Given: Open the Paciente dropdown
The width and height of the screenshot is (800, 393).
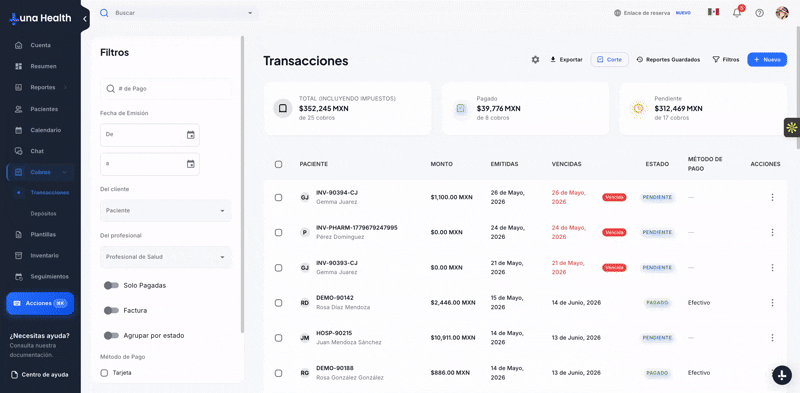Looking at the screenshot, I should tap(166, 210).
